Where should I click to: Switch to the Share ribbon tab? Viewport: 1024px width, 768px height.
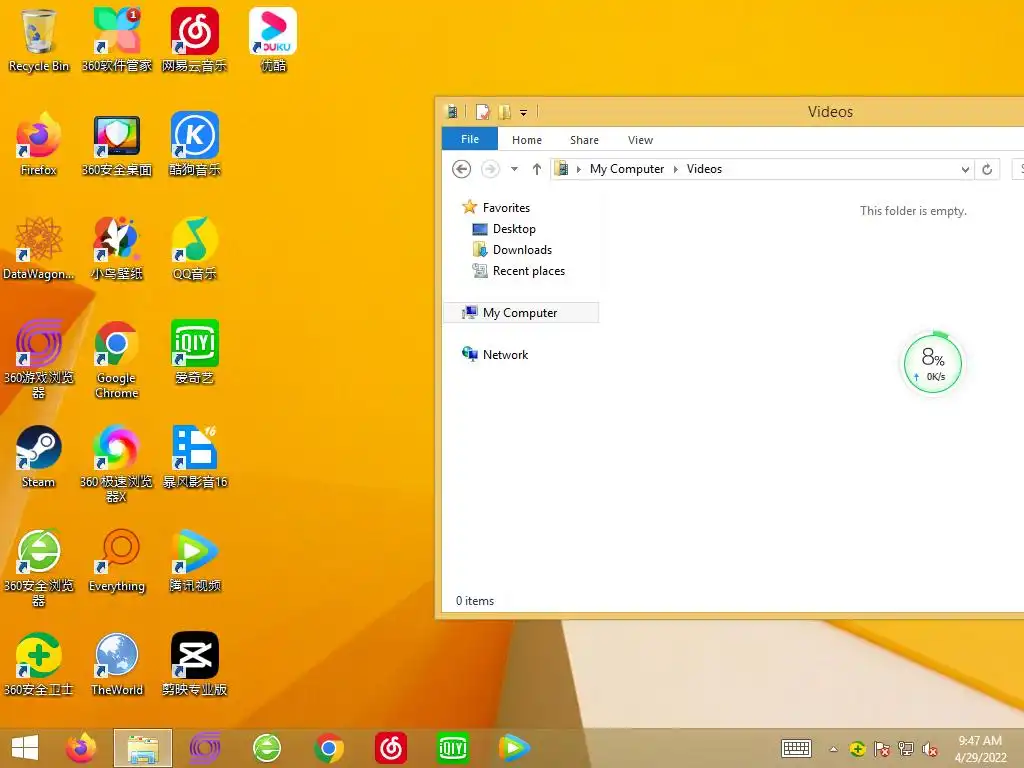tap(584, 140)
